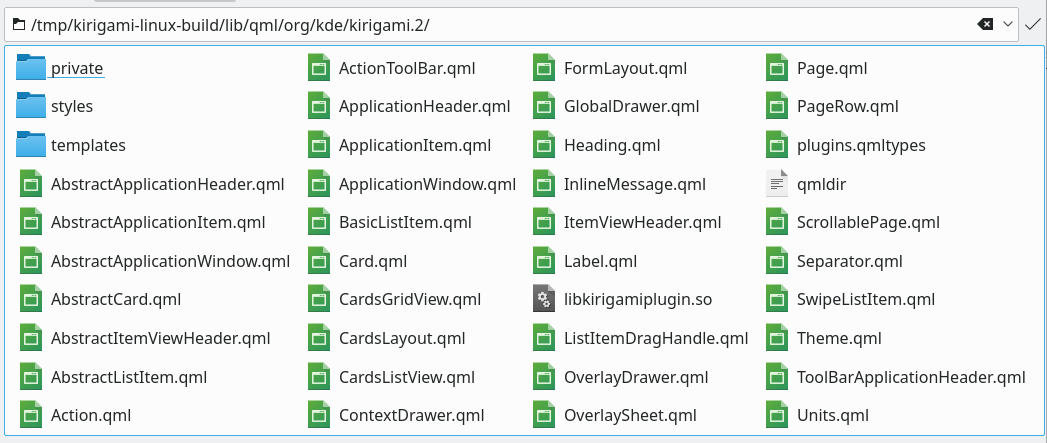Viewport: 1047px width, 443px height.
Task: Click the Separator.qml file icon
Action: 777,261
